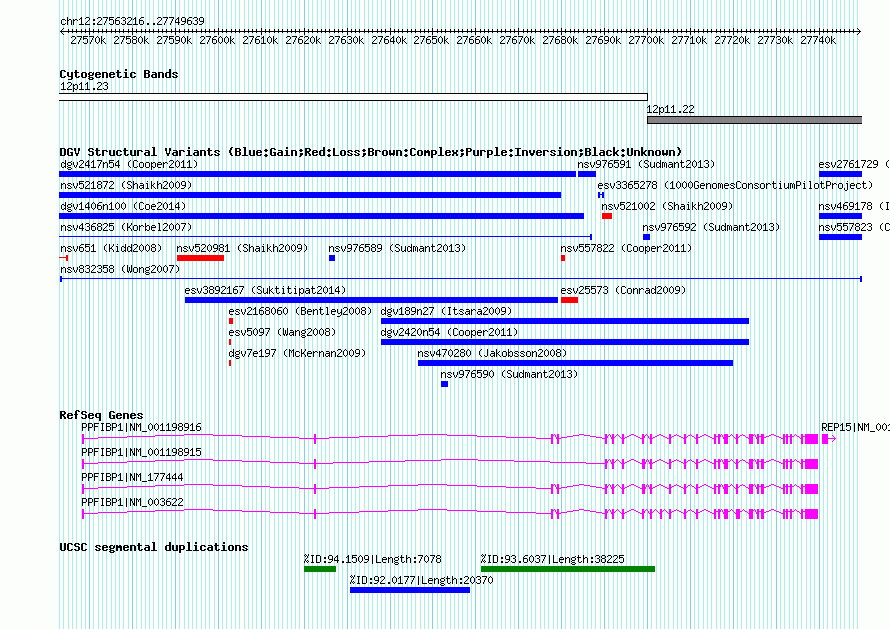
Task: Open the Cytogenetic Bands track title
Action: tap(119, 74)
